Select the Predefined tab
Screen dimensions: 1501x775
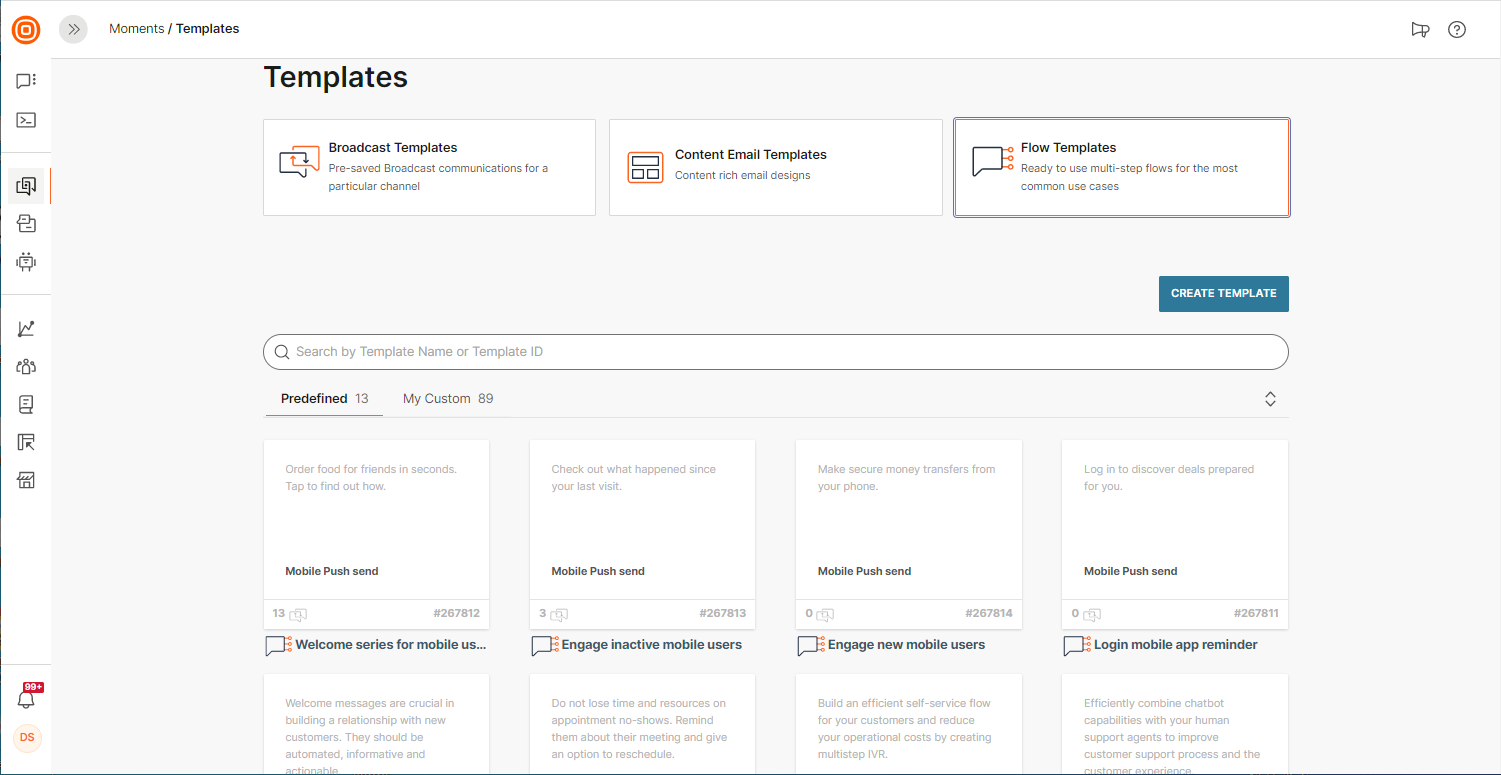[324, 399]
